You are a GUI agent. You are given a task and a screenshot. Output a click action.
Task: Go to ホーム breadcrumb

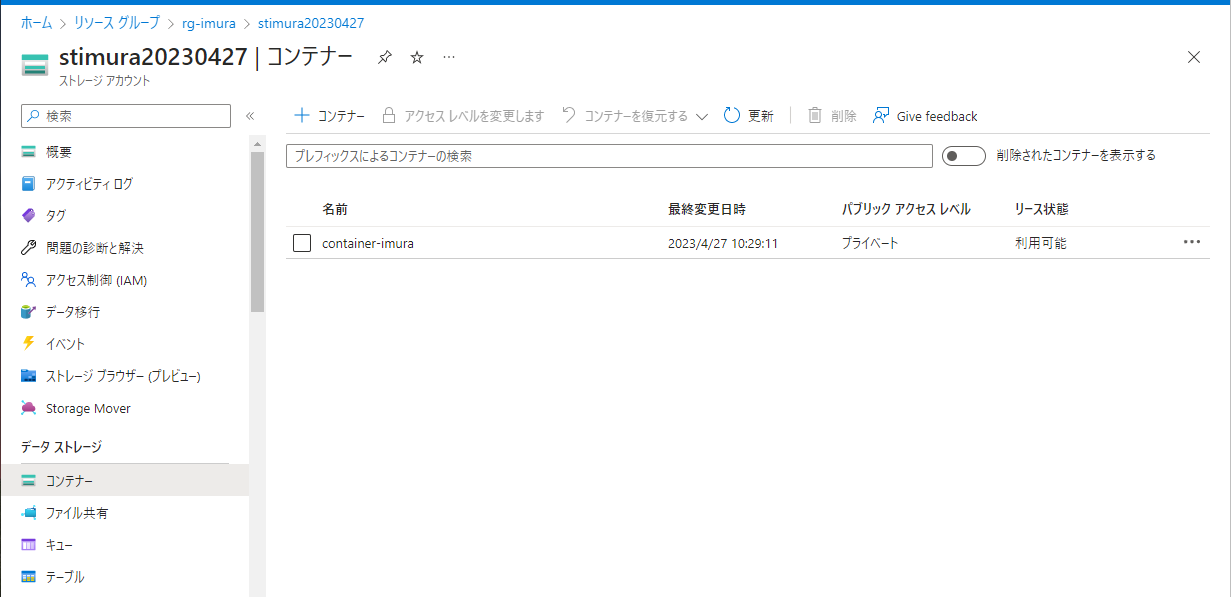(x=37, y=22)
